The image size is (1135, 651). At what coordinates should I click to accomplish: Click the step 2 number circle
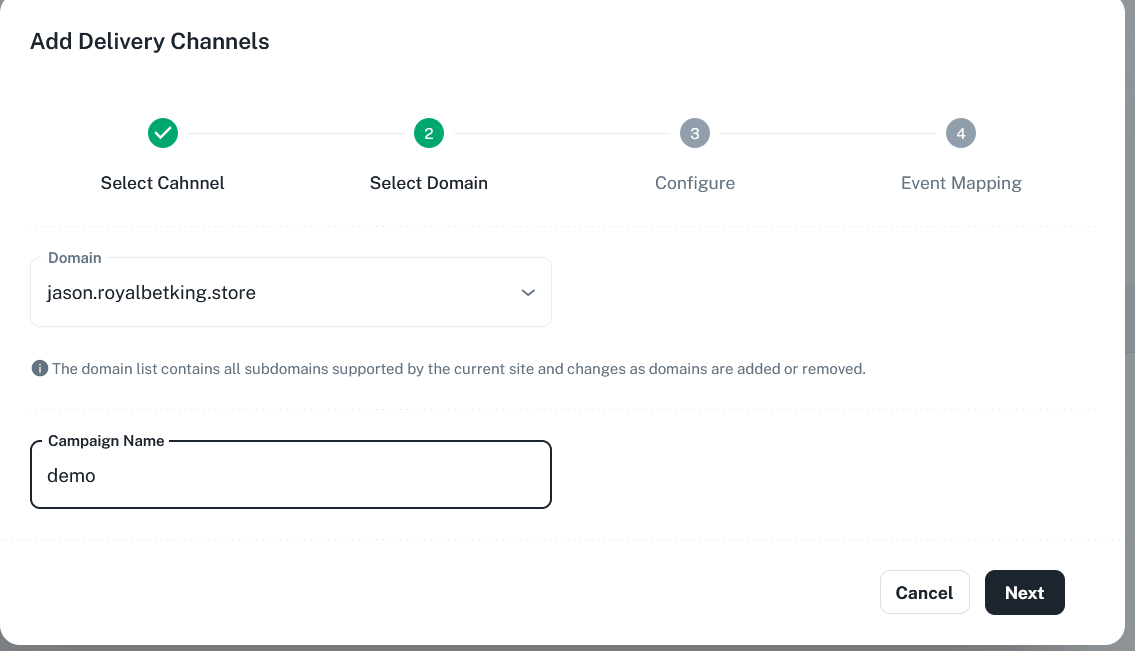pyautogui.click(x=429, y=133)
